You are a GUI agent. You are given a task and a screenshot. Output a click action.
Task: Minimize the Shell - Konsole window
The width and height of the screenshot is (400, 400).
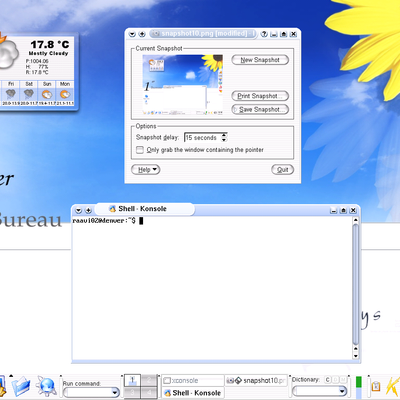[333, 210]
